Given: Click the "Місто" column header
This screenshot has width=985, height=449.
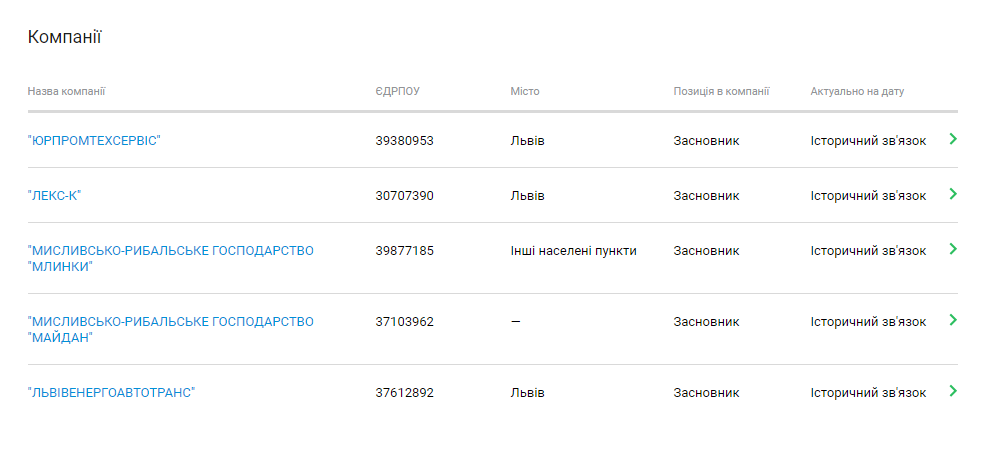Looking at the screenshot, I should [x=525, y=92].
